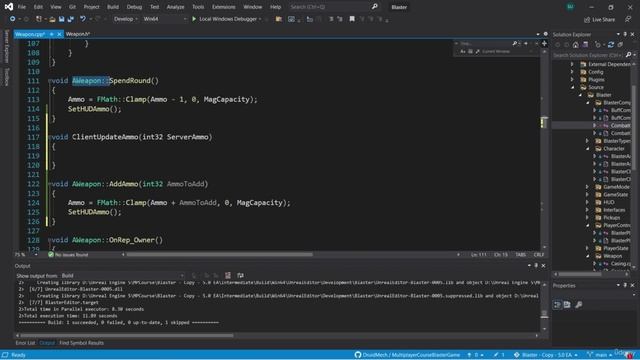Viewport: 640px width, 360px height.
Task: Open the File menu
Action: click(x=22, y=7)
